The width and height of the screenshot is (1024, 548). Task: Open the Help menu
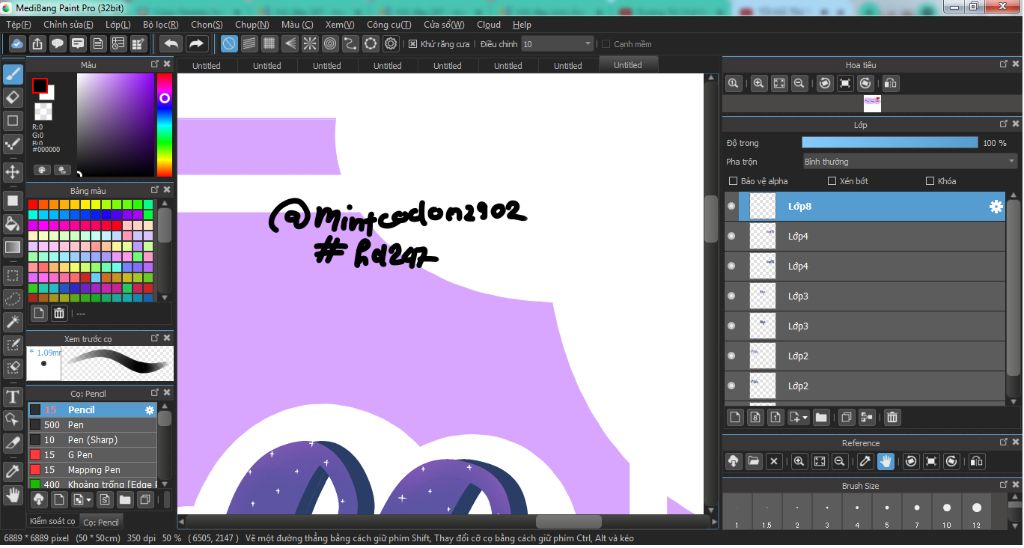(522, 25)
